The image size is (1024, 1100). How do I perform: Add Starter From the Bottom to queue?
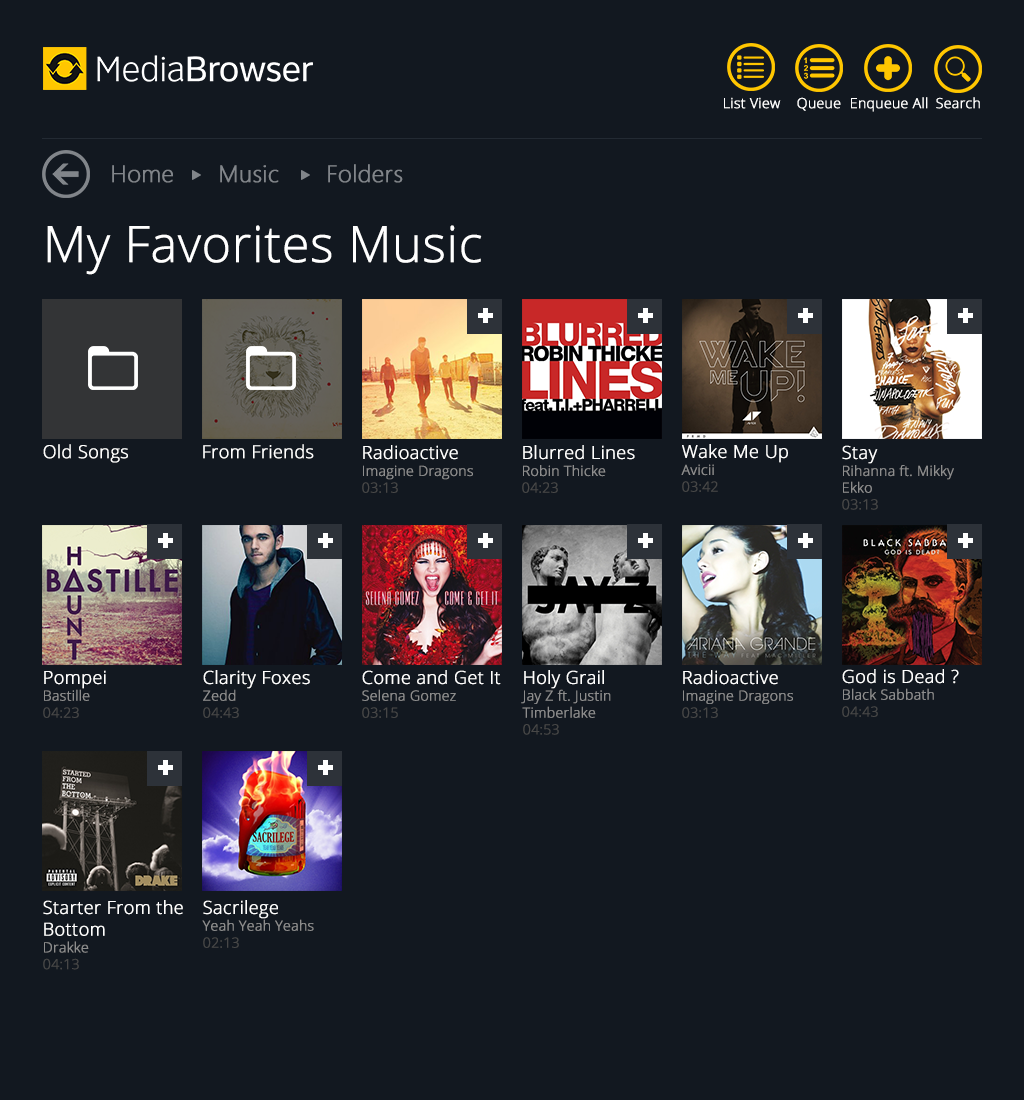pos(165,768)
